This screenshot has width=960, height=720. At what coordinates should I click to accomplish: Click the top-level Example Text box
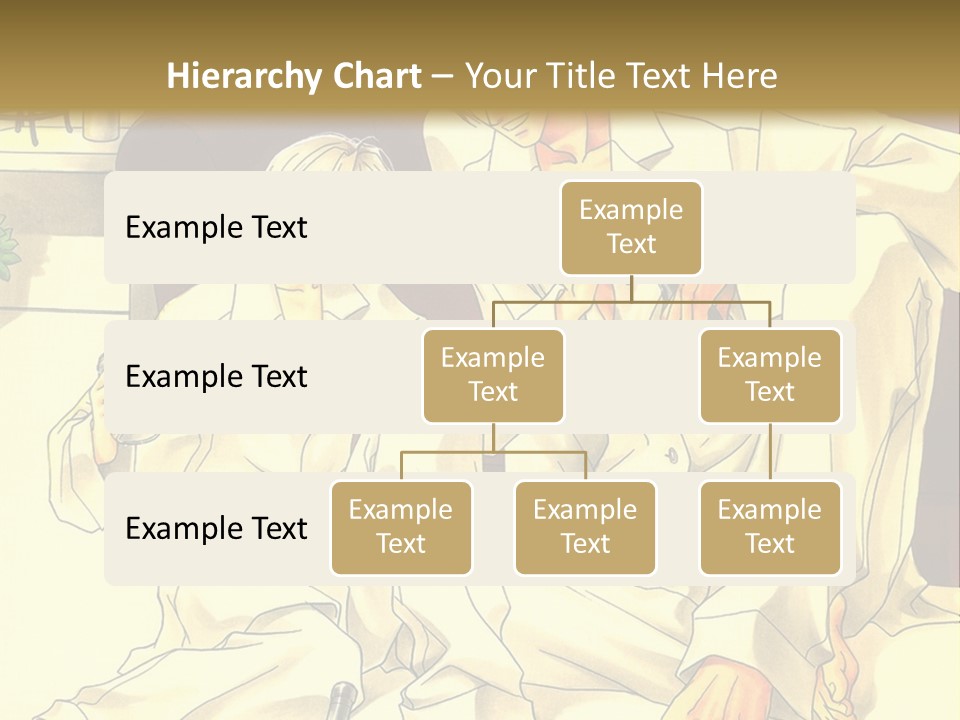pos(631,227)
